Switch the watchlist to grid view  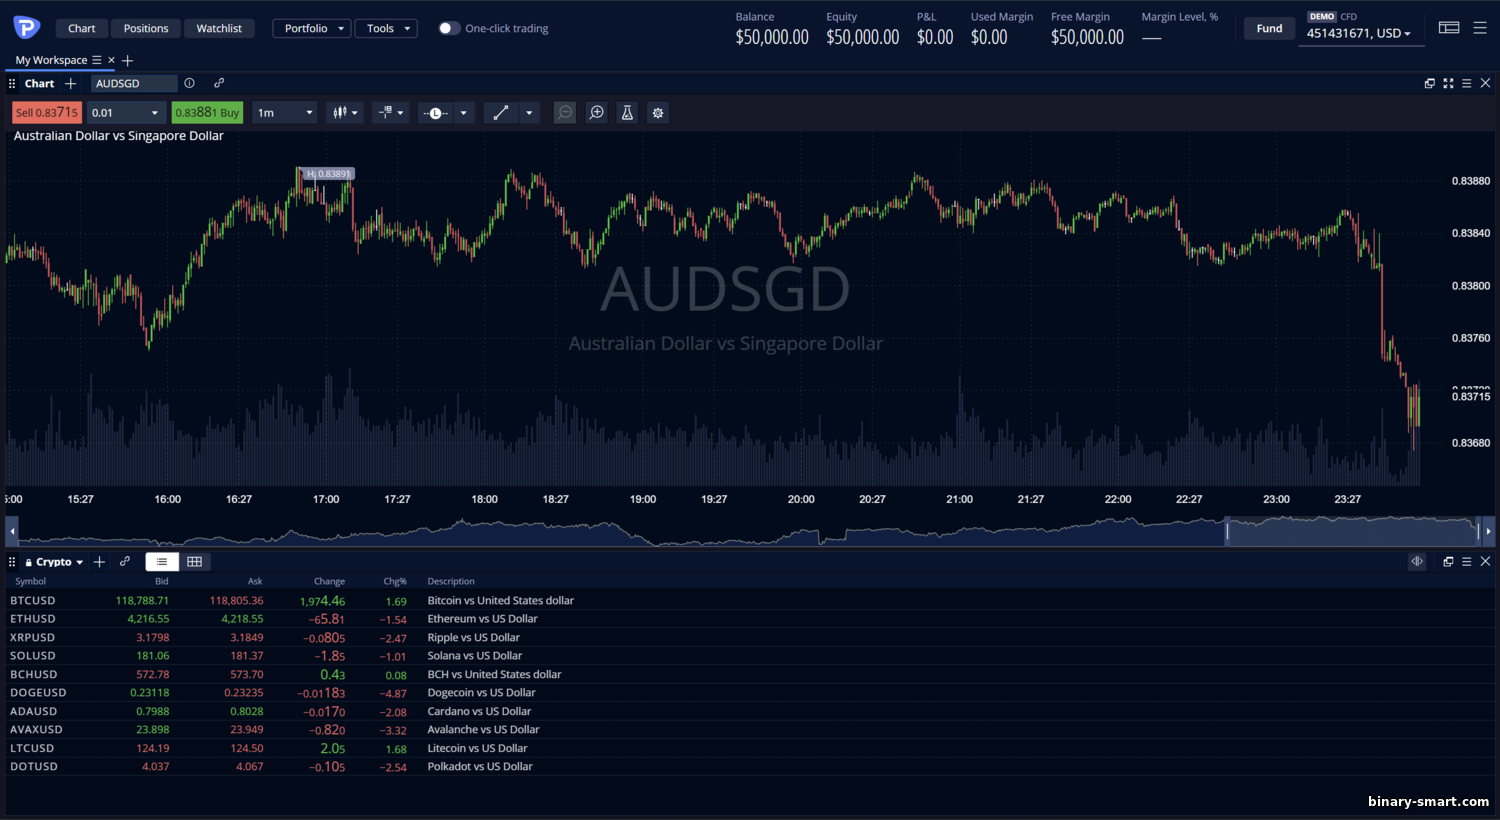(x=195, y=562)
